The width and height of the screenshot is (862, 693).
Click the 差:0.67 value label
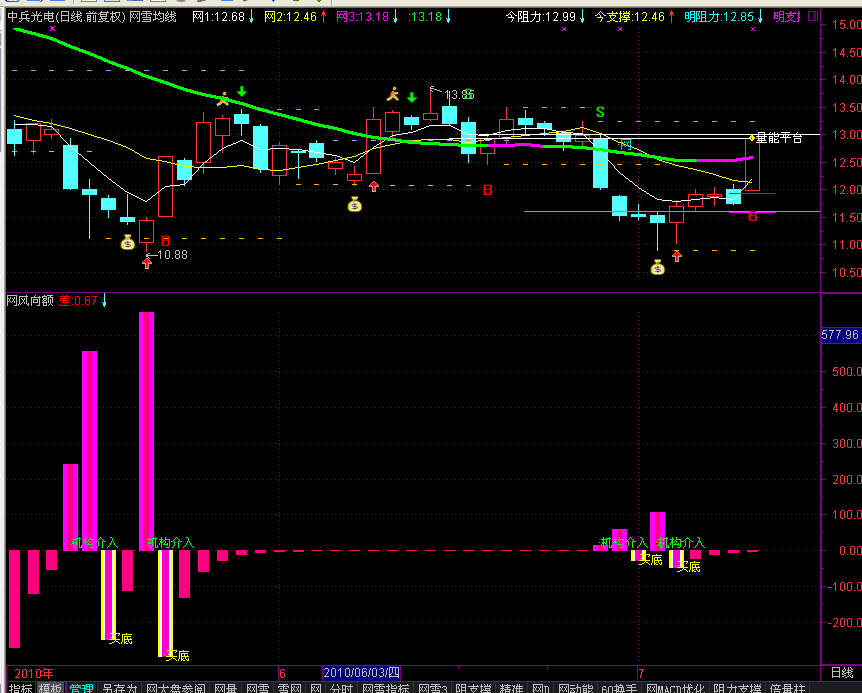78,301
